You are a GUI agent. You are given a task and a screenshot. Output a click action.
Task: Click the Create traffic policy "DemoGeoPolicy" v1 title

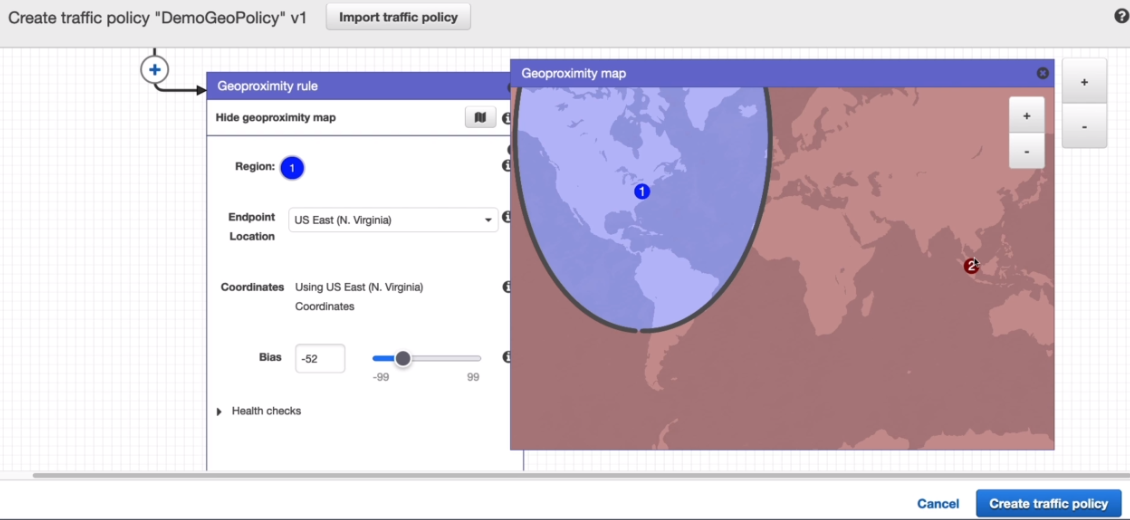coord(157,18)
